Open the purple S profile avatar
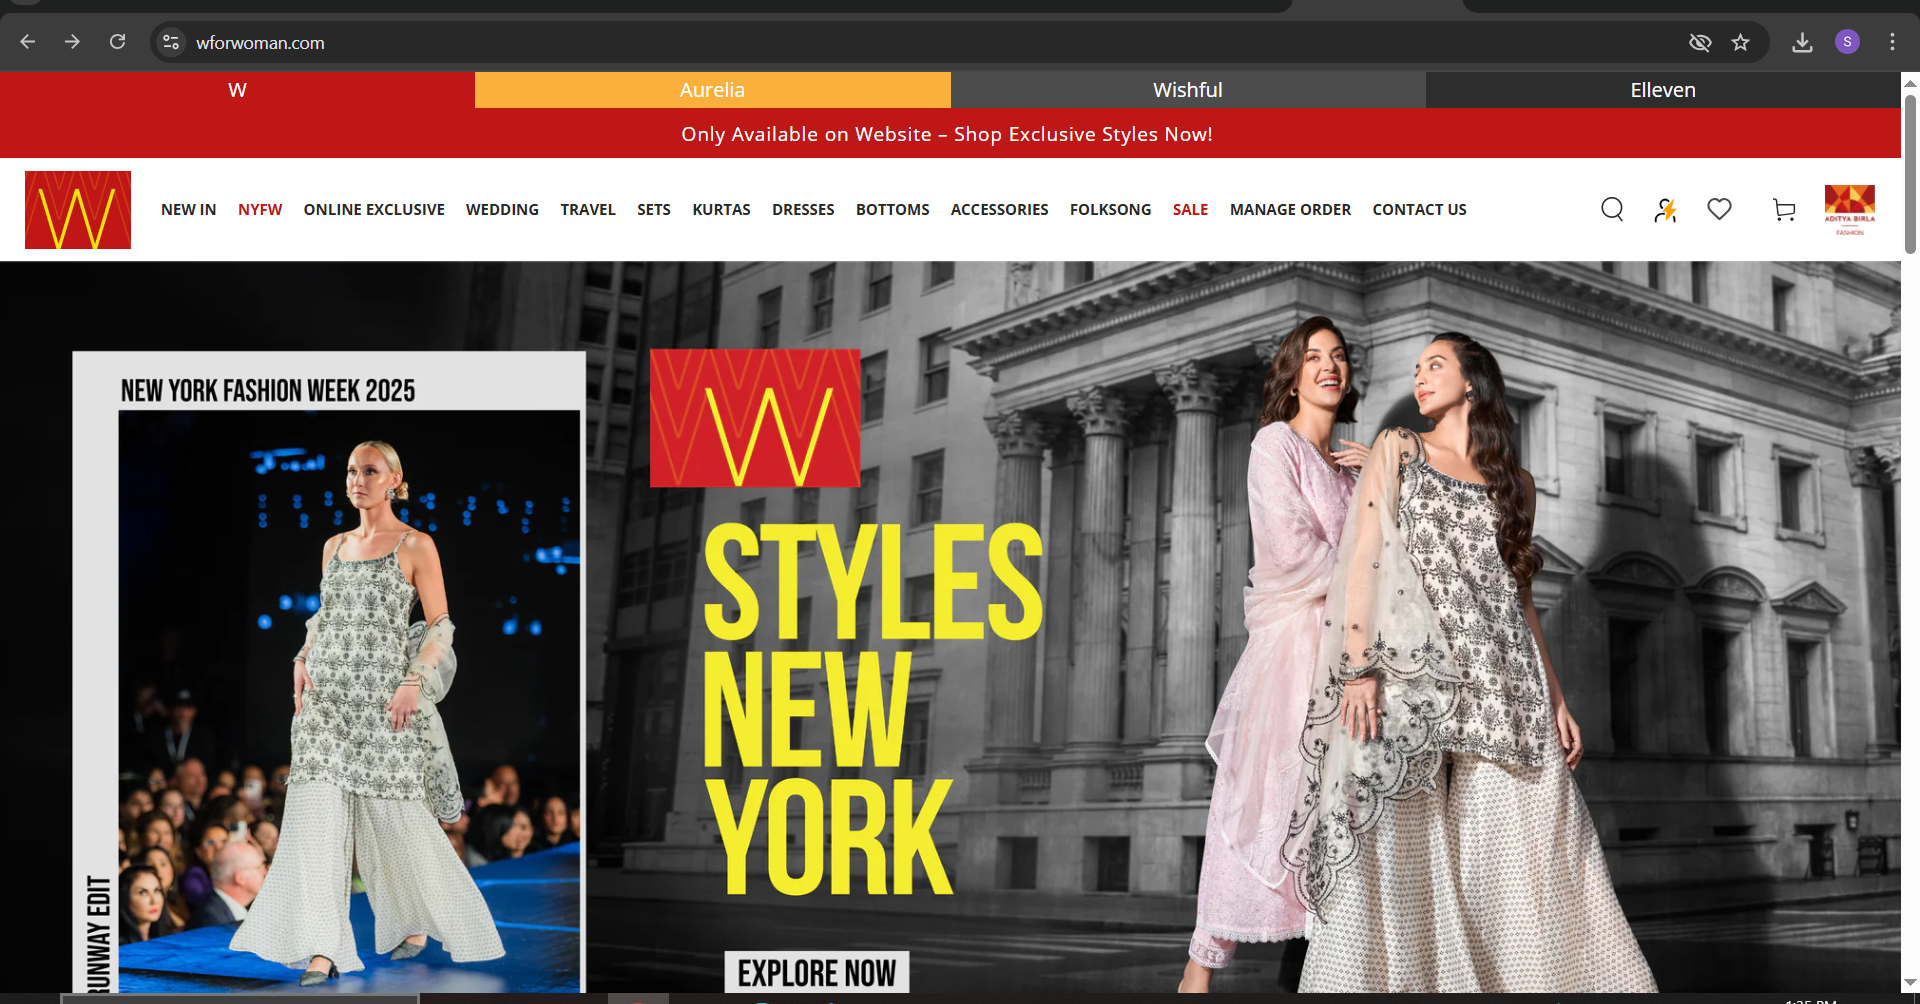Screen dimensions: 1920x1004 pos(1847,42)
